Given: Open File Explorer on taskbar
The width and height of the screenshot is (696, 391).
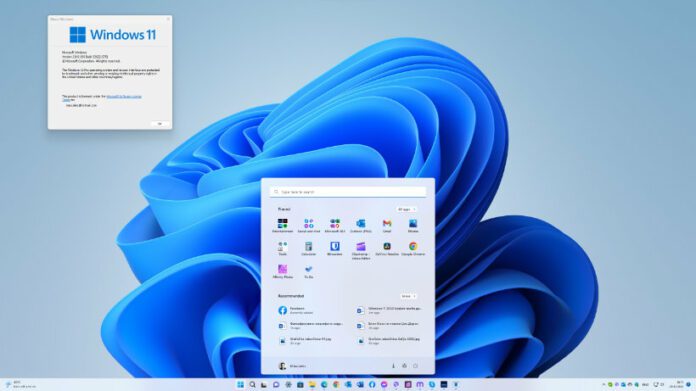Looking at the screenshot, I should coord(312,384).
